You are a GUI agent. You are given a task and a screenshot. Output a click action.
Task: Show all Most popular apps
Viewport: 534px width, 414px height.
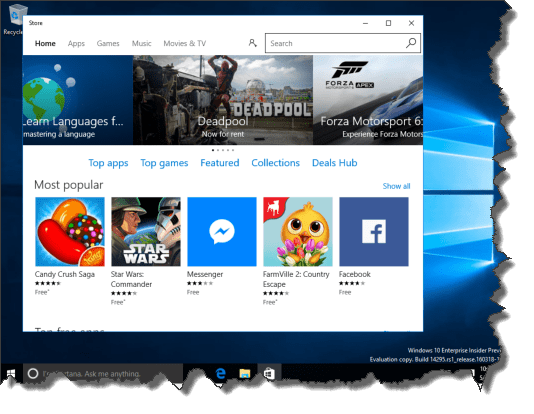pyautogui.click(x=396, y=186)
